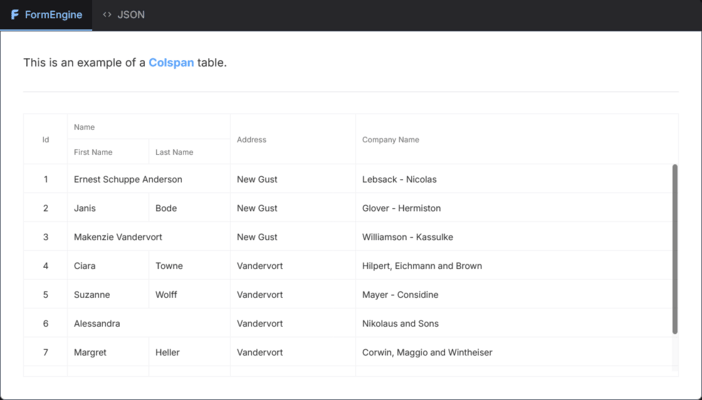This screenshot has width=702, height=400.
Task: Click the Address column header
Action: [x=293, y=139]
